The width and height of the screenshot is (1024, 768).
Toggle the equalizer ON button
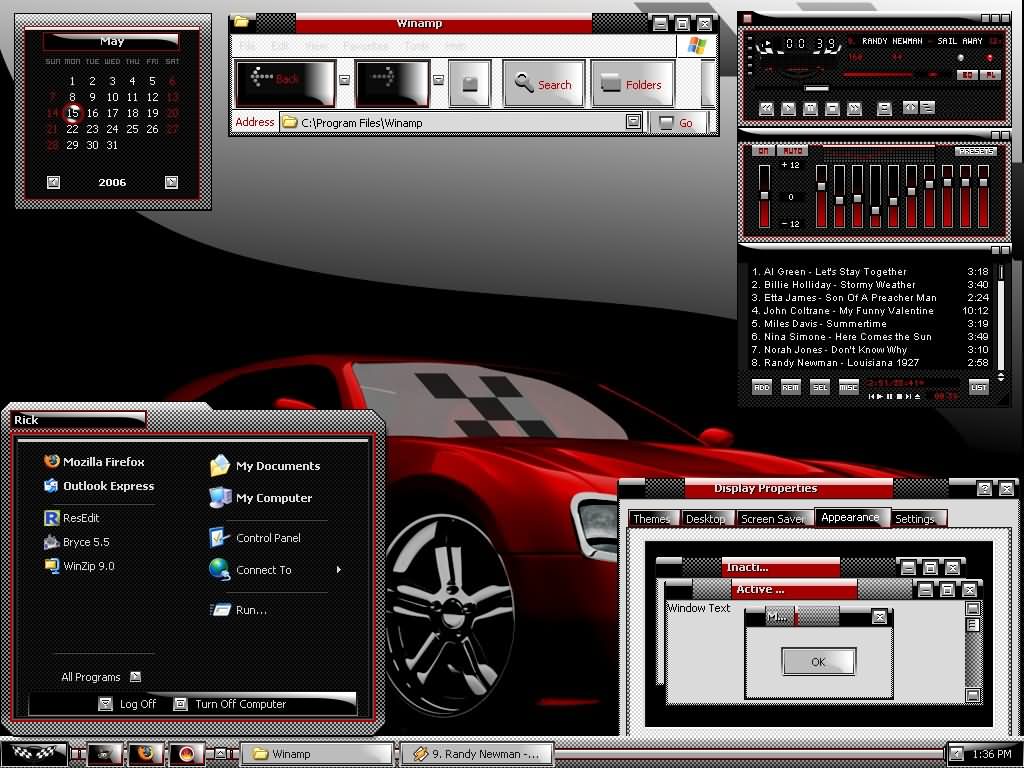[763, 151]
